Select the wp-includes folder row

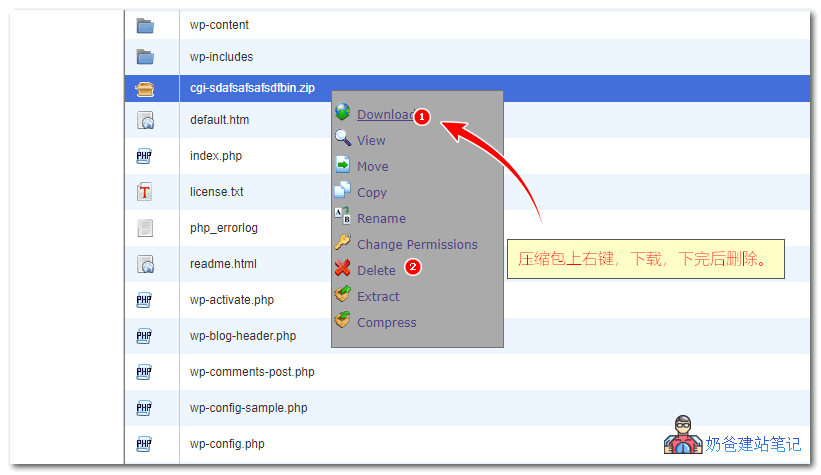coord(222,57)
